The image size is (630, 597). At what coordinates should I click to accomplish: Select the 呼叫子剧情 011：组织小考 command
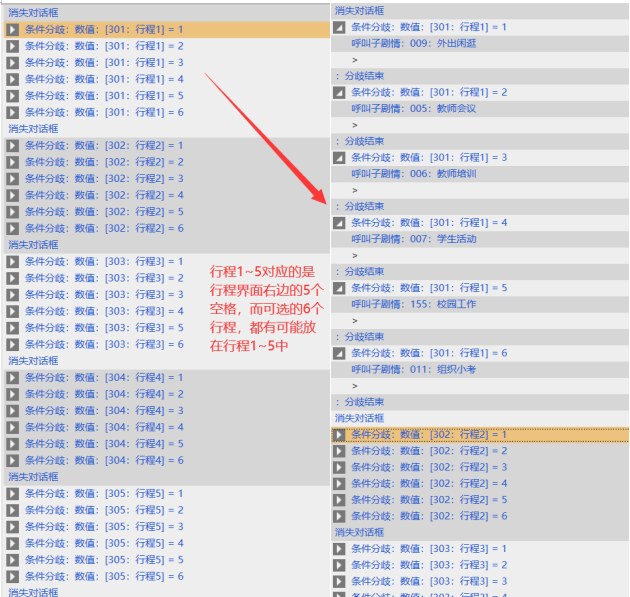point(413,369)
